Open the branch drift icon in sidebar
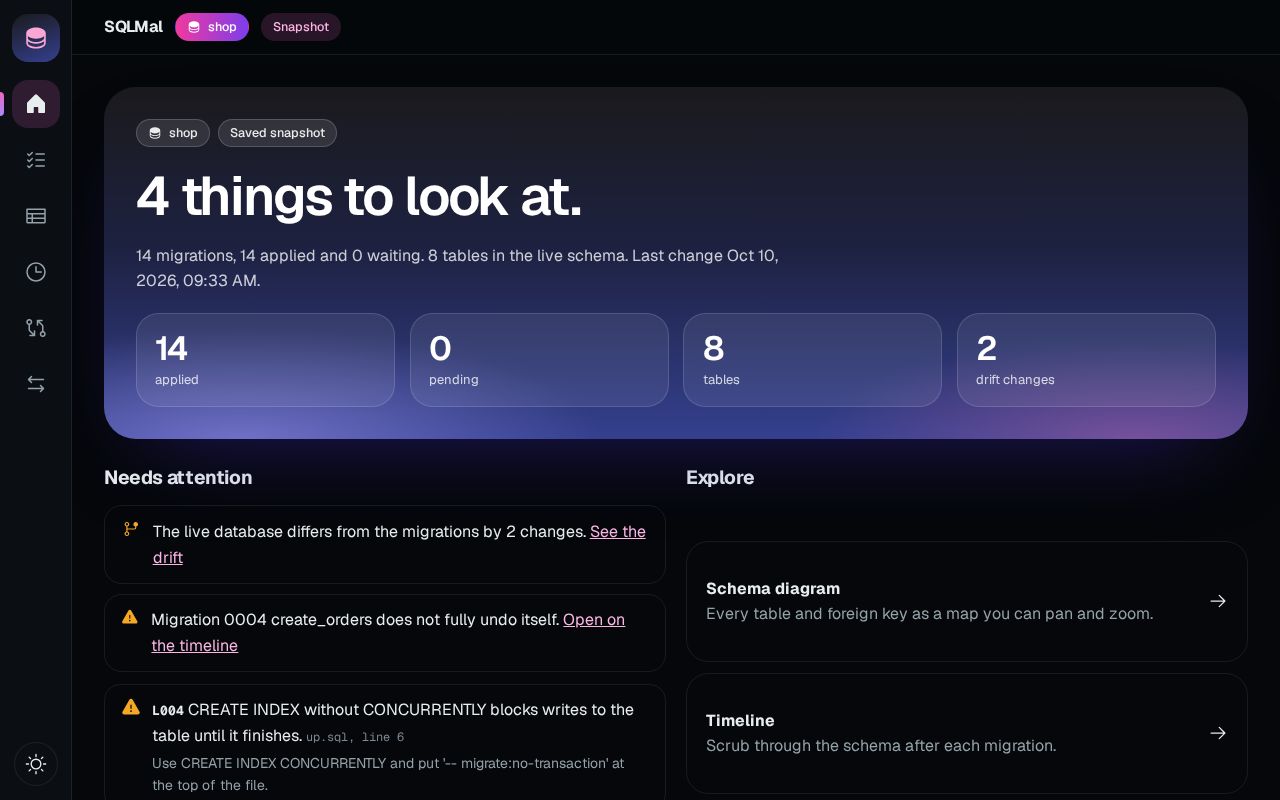Viewport: 1280px width, 800px height. click(36, 328)
